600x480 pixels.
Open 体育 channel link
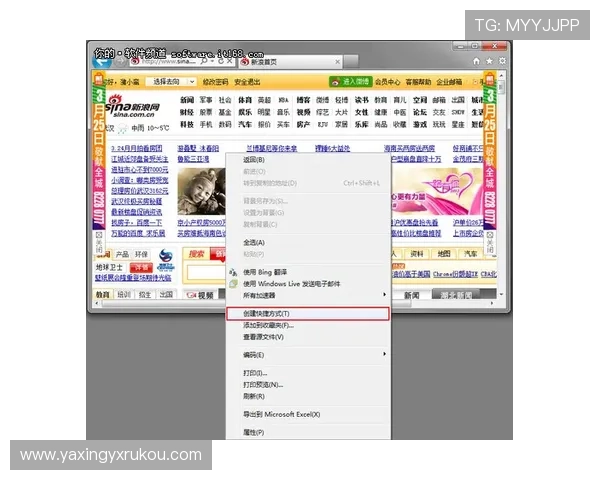245,100
